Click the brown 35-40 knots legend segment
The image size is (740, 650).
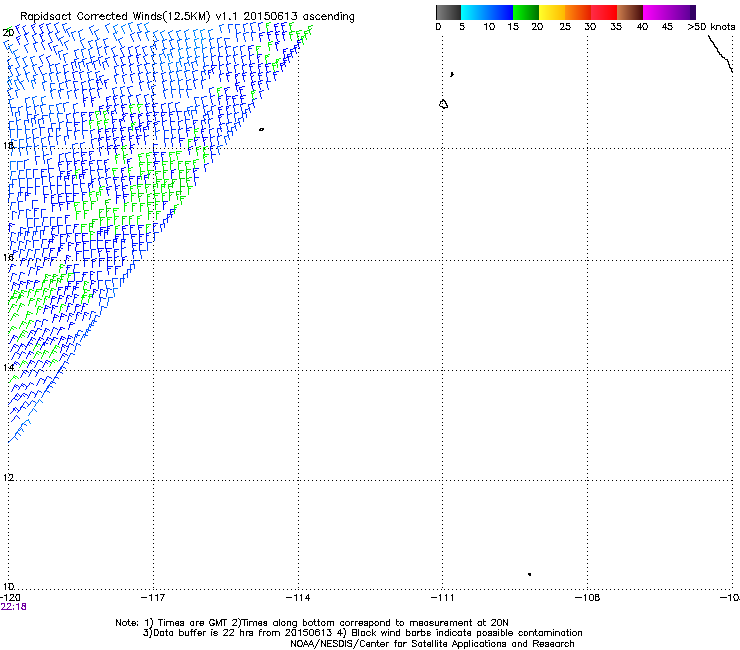click(630, 12)
